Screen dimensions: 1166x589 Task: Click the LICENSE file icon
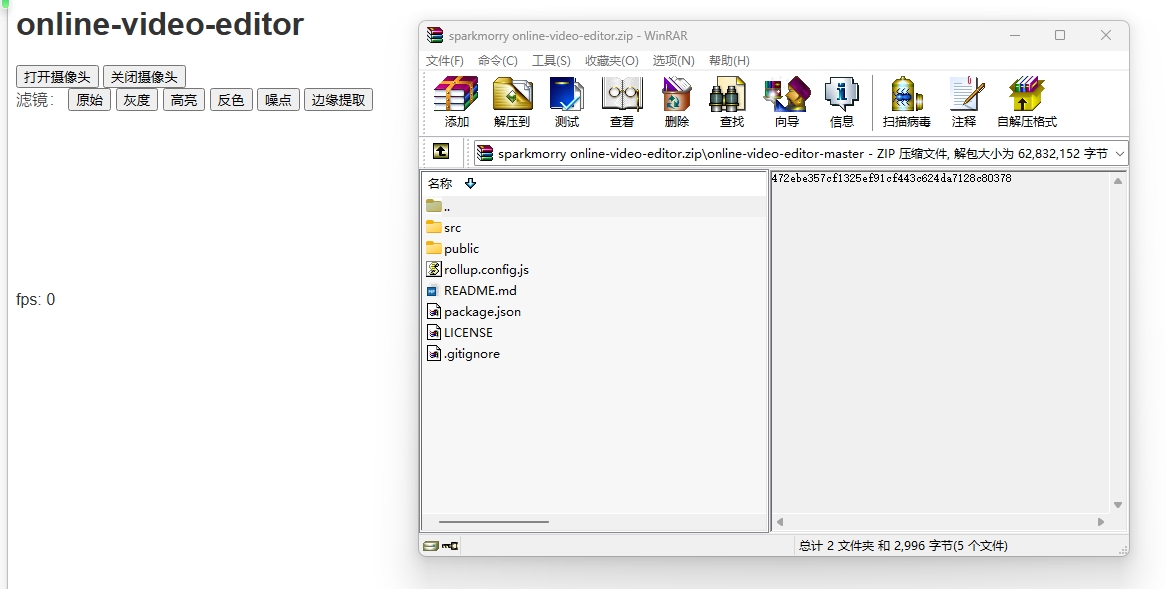(x=434, y=332)
